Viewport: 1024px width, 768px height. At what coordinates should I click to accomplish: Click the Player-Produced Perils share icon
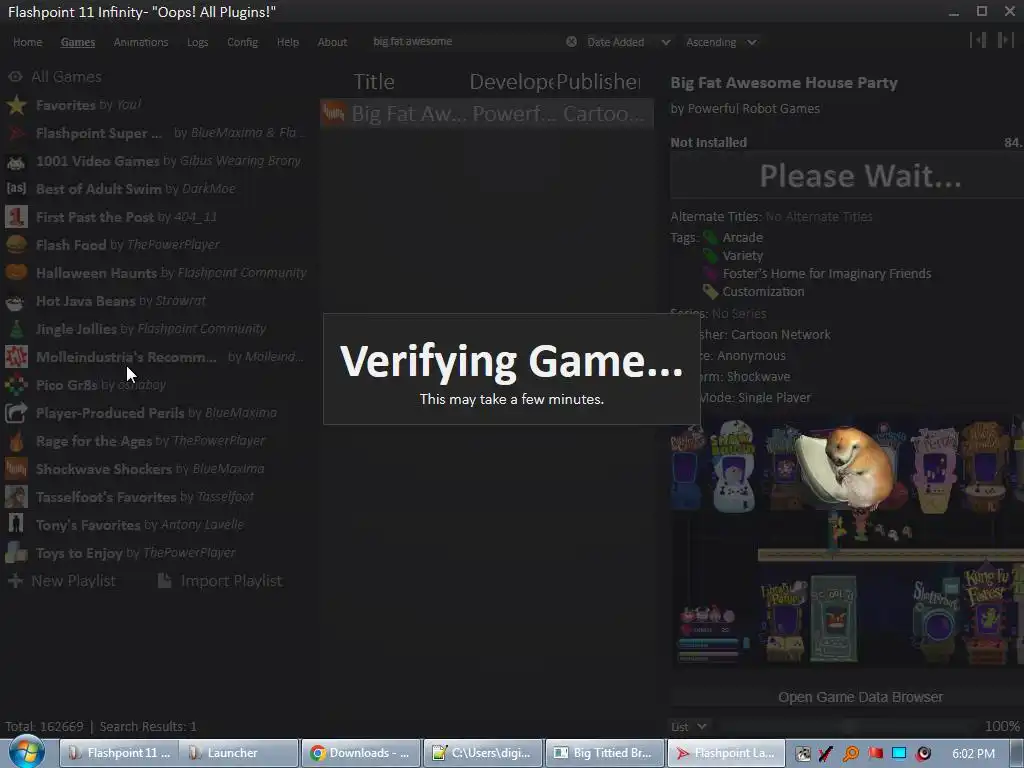tap(16, 413)
